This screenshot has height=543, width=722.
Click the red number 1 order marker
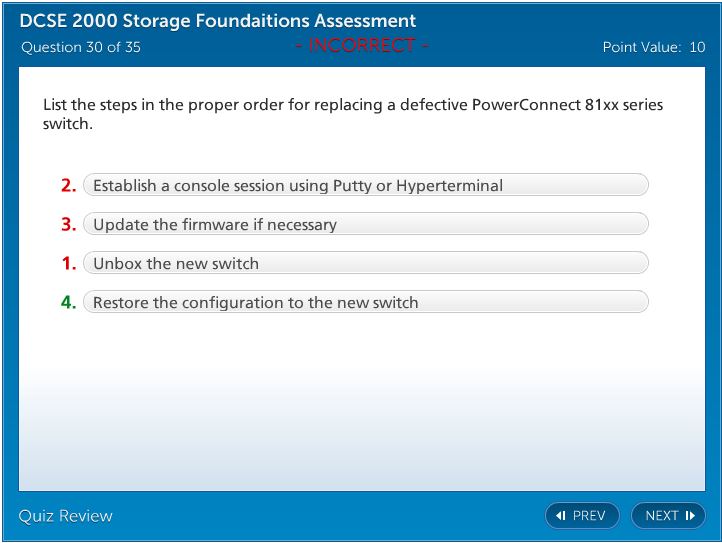pos(68,264)
